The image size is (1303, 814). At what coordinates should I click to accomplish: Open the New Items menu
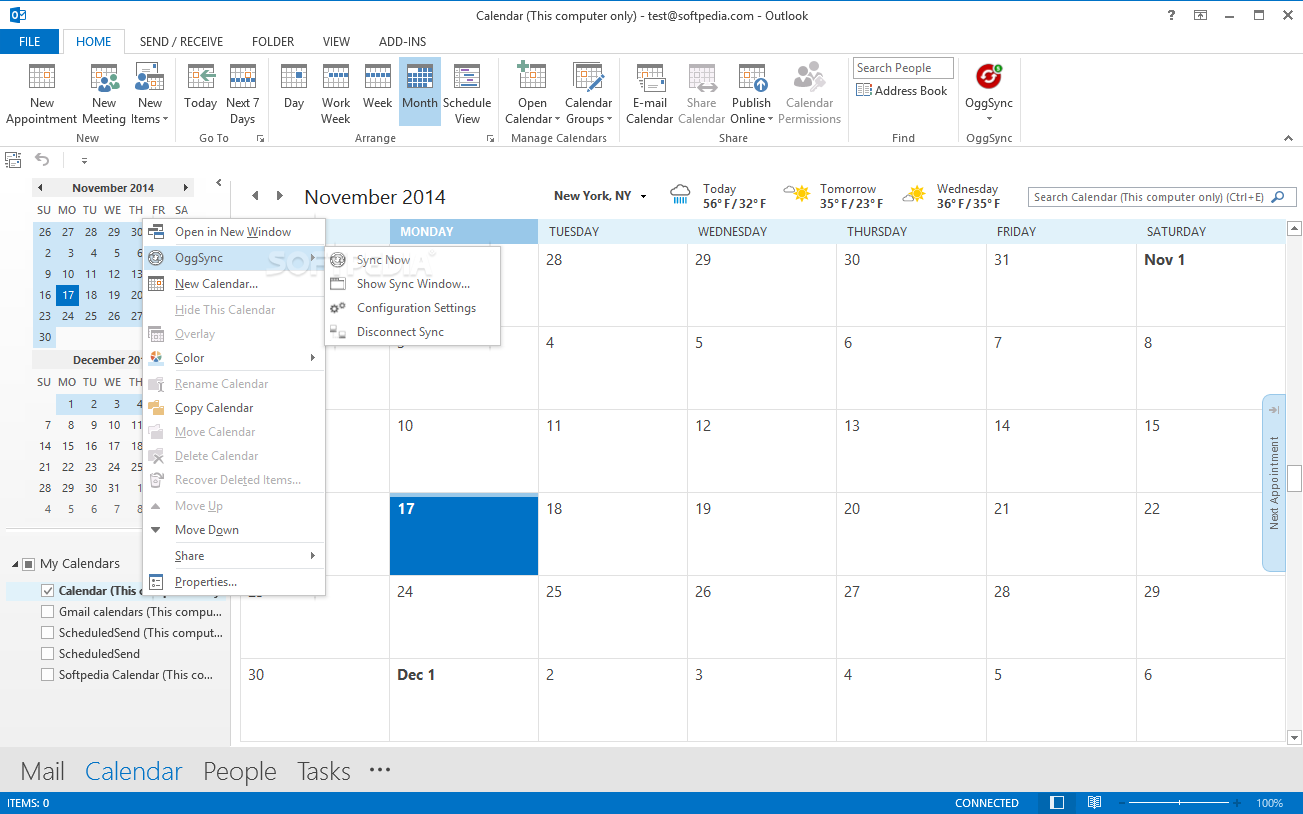click(x=150, y=94)
